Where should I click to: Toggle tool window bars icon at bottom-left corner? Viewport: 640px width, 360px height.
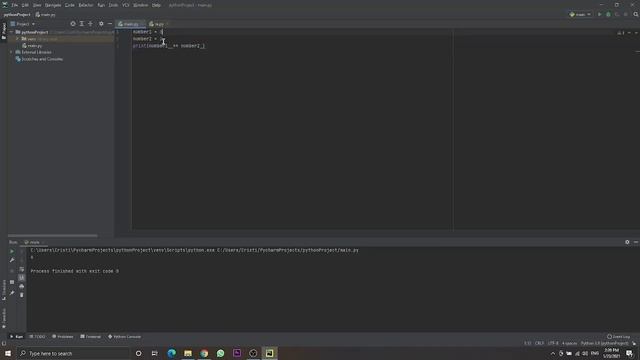4,344
